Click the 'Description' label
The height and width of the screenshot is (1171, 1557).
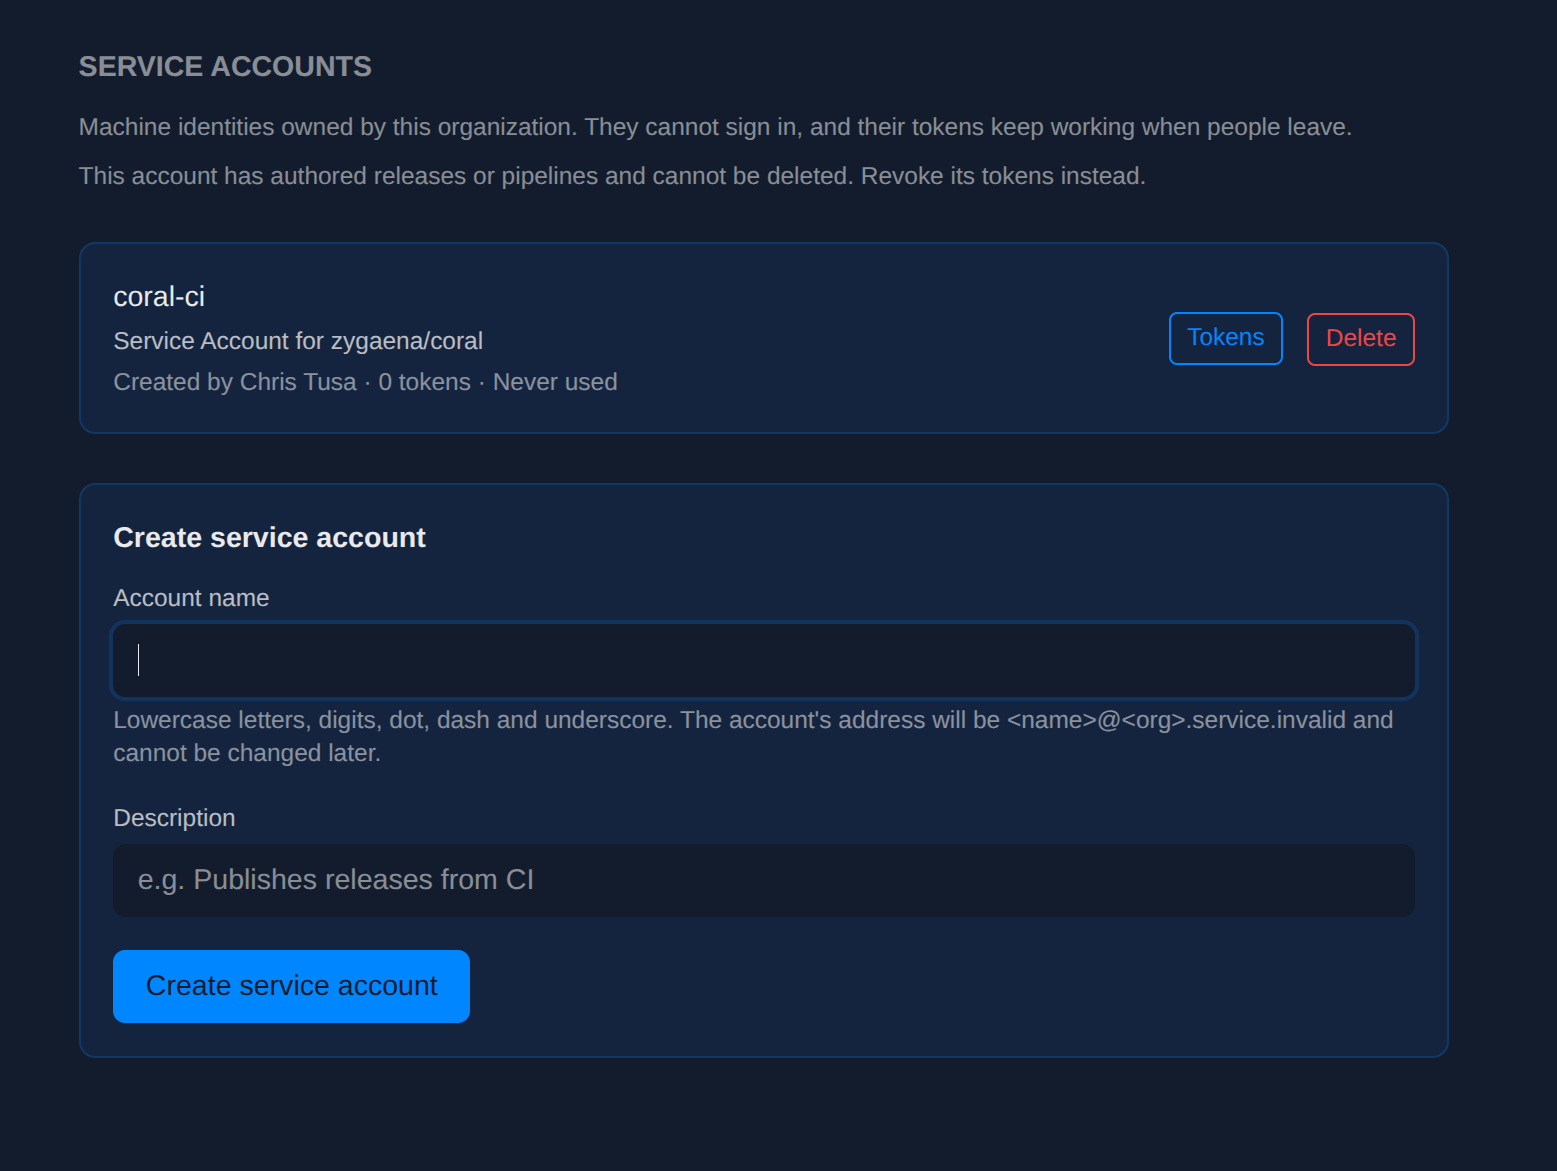tap(174, 818)
